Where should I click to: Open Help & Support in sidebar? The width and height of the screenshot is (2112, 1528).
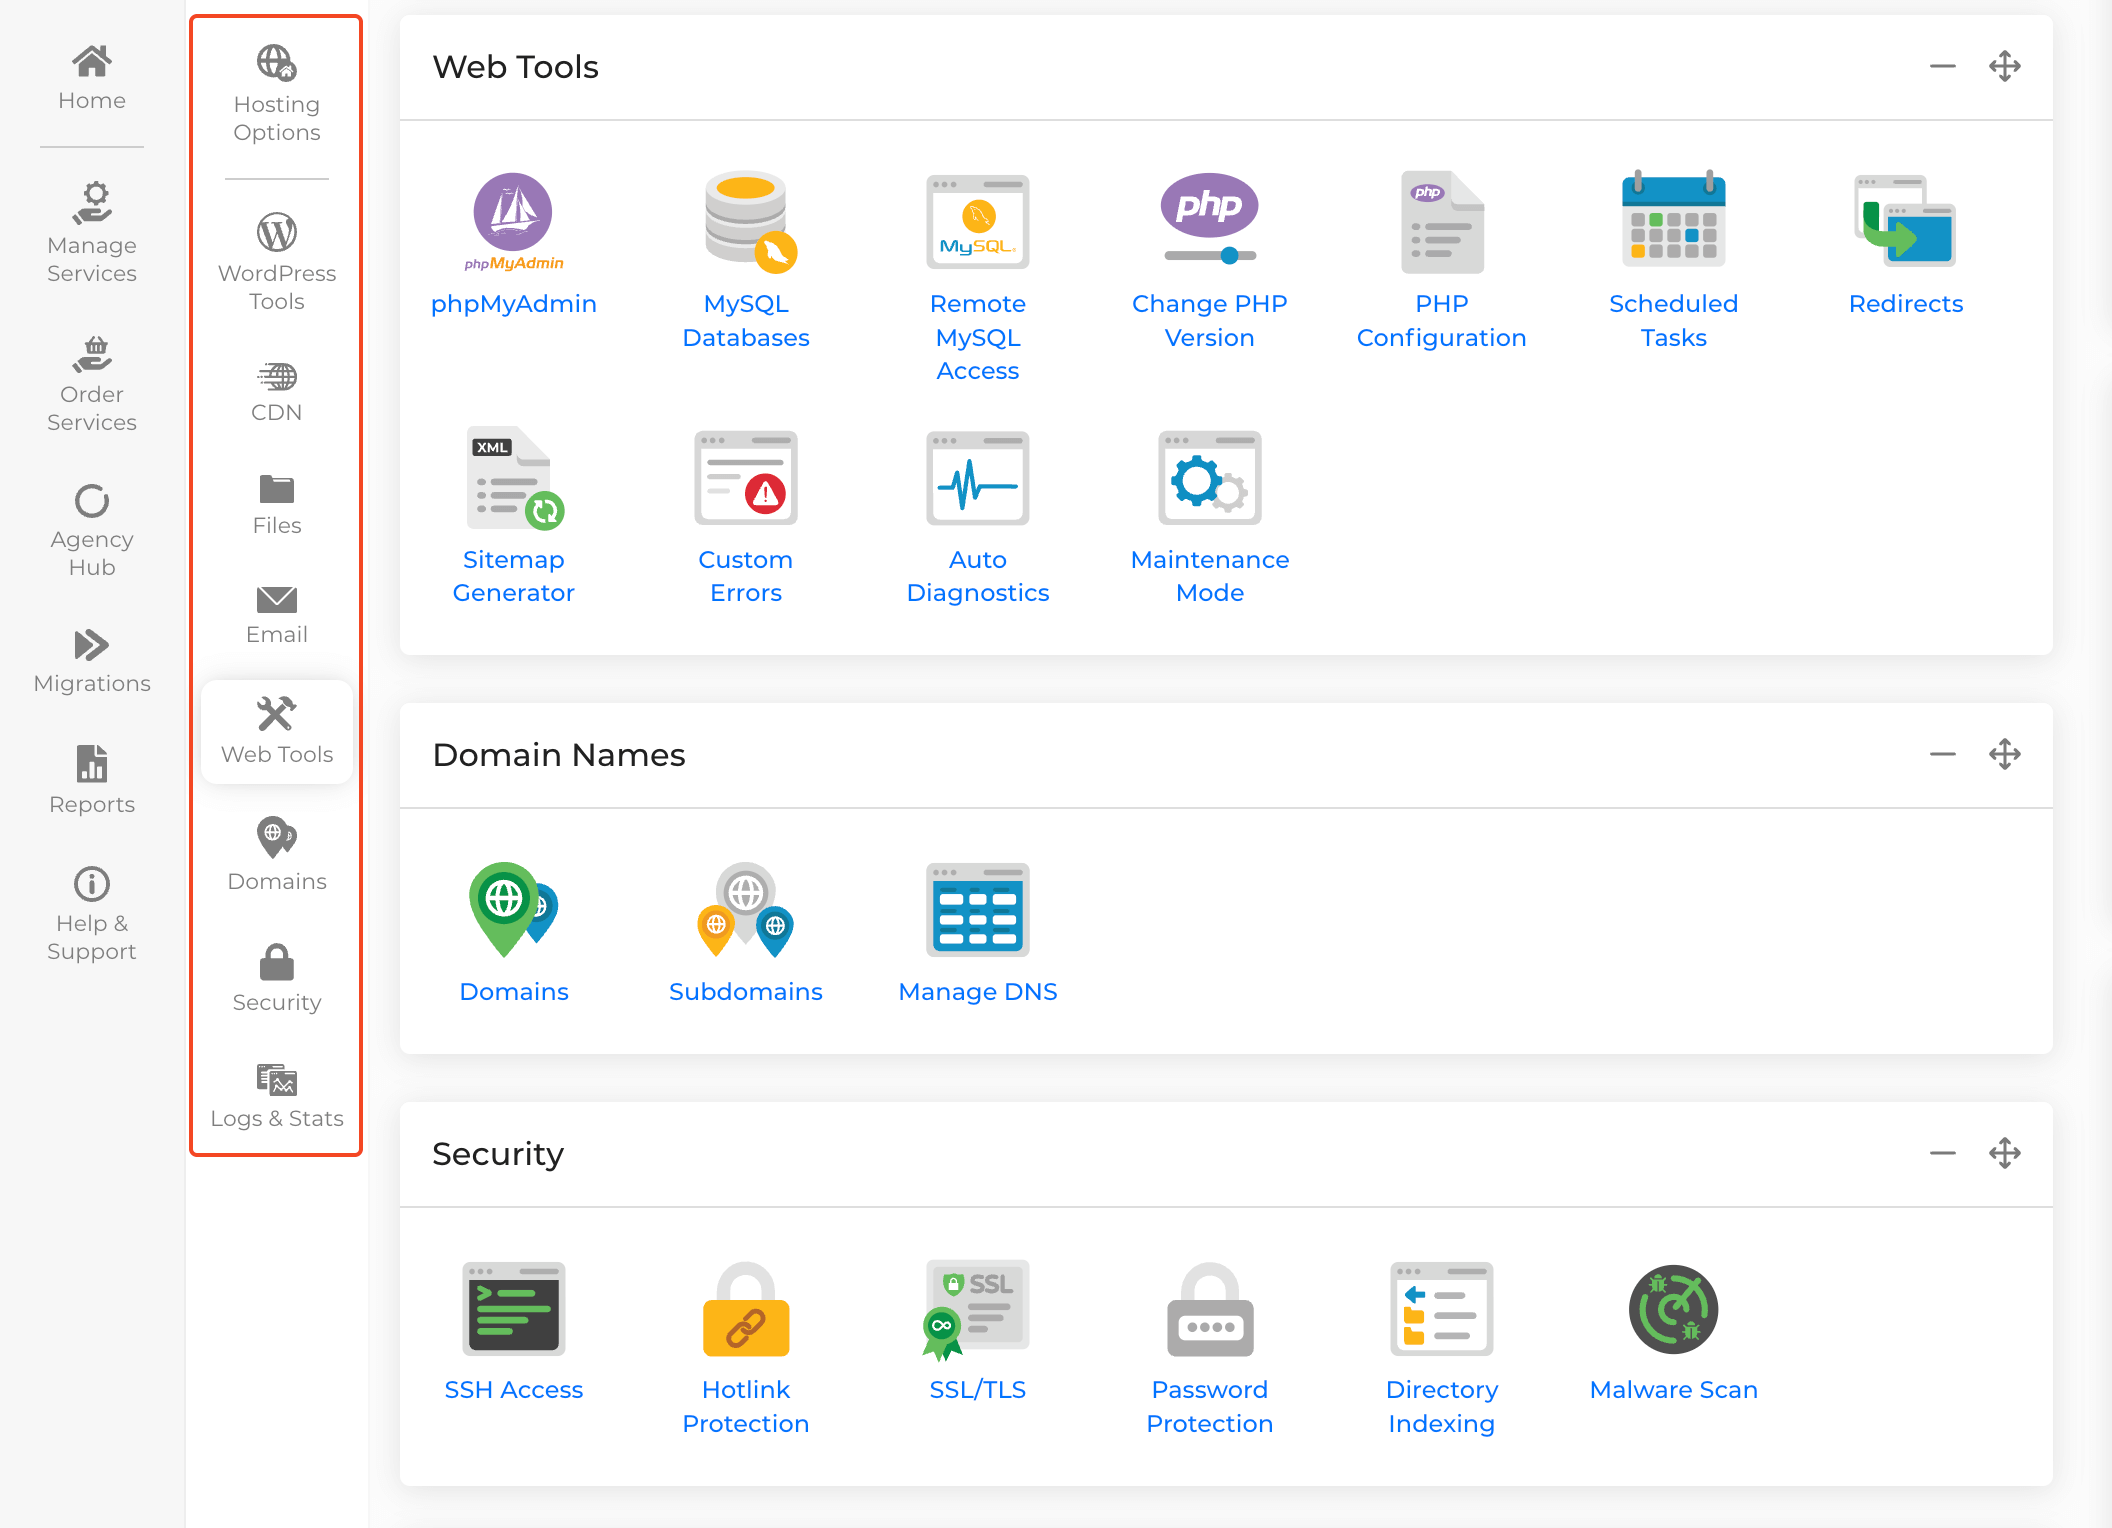pos(92,915)
